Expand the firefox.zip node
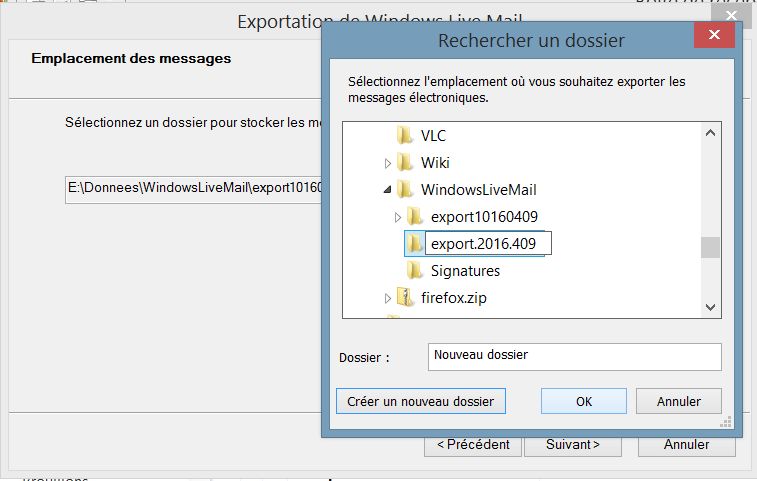Image resolution: width=757 pixels, height=481 pixels. [388, 298]
